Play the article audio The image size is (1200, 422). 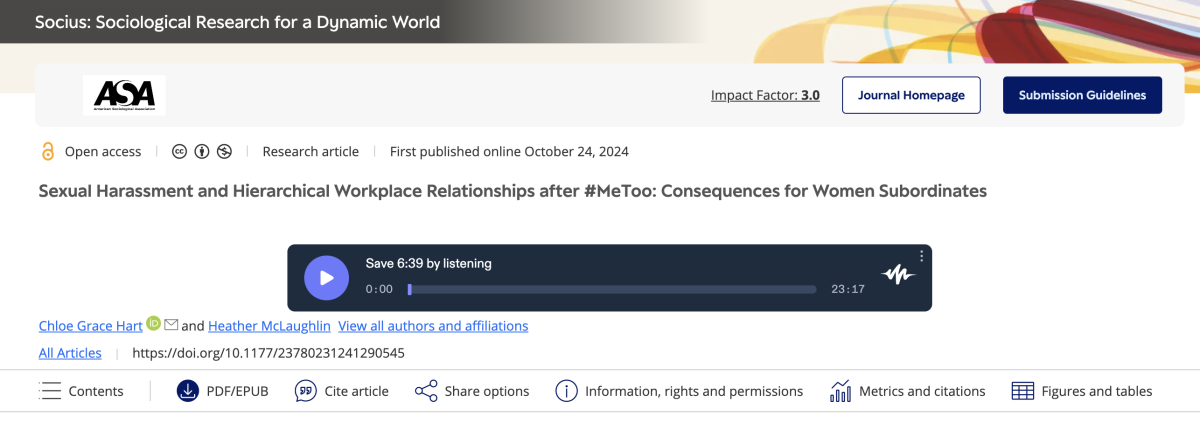point(326,278)
